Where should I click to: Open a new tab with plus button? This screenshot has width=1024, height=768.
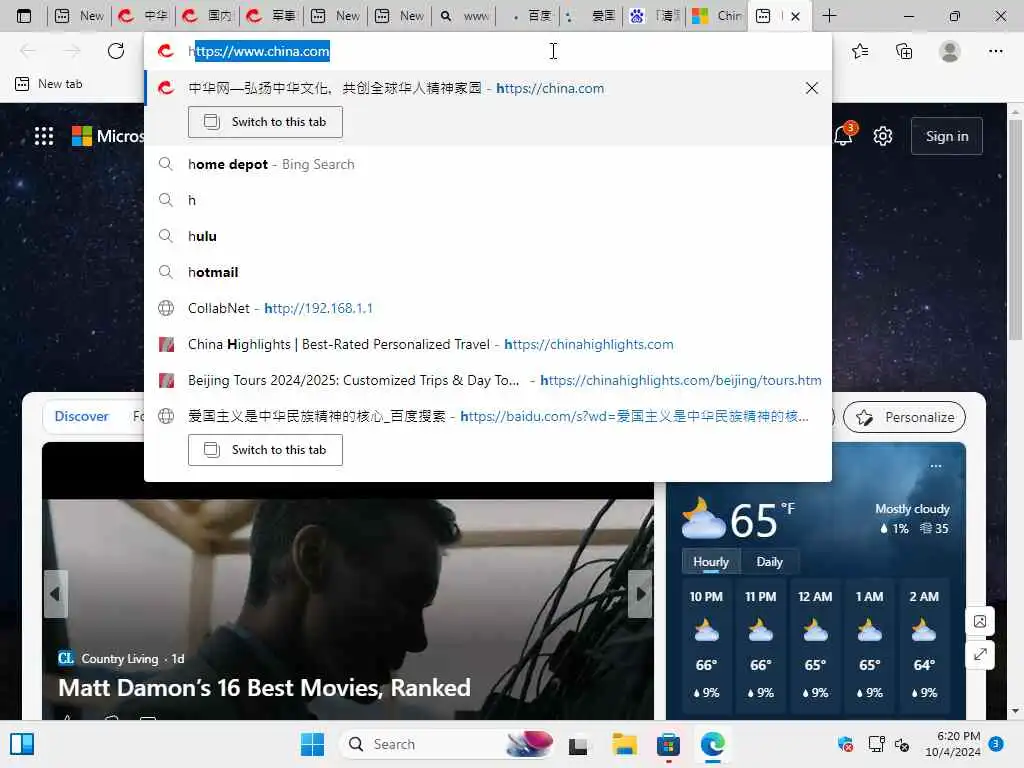829,16
